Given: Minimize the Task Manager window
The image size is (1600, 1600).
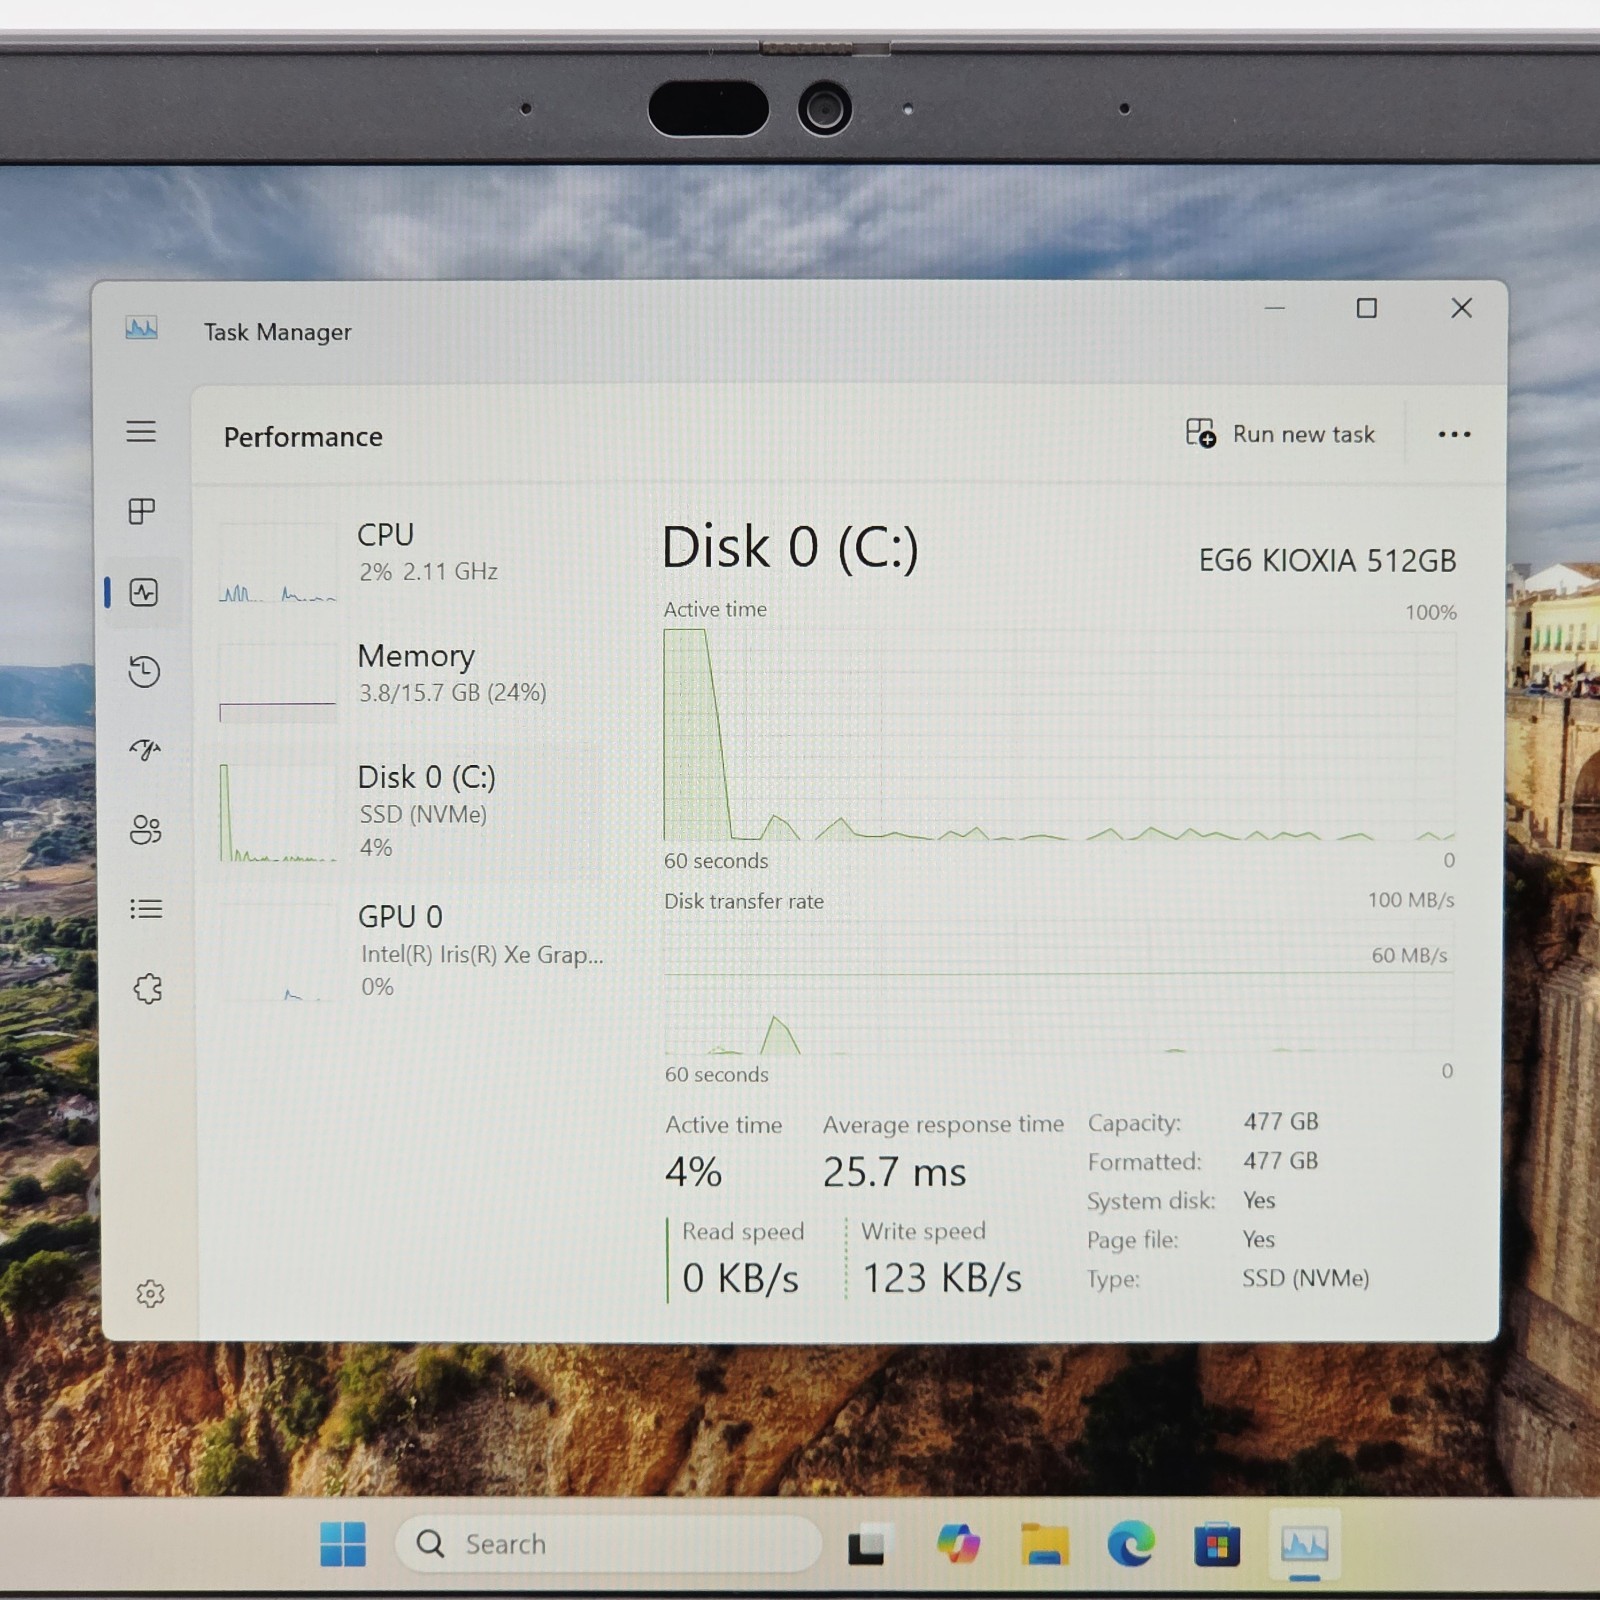Looking at the screenshot, I should pyautogui.click(x=1274, y=308).
